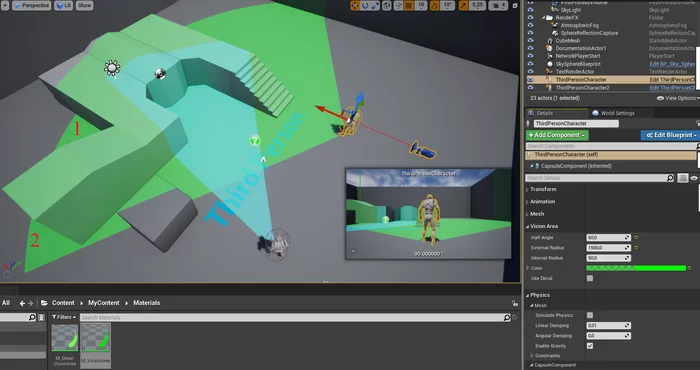Open rotation snap value 10° dropdown
700x370 pixels.
tap(448, 5)
